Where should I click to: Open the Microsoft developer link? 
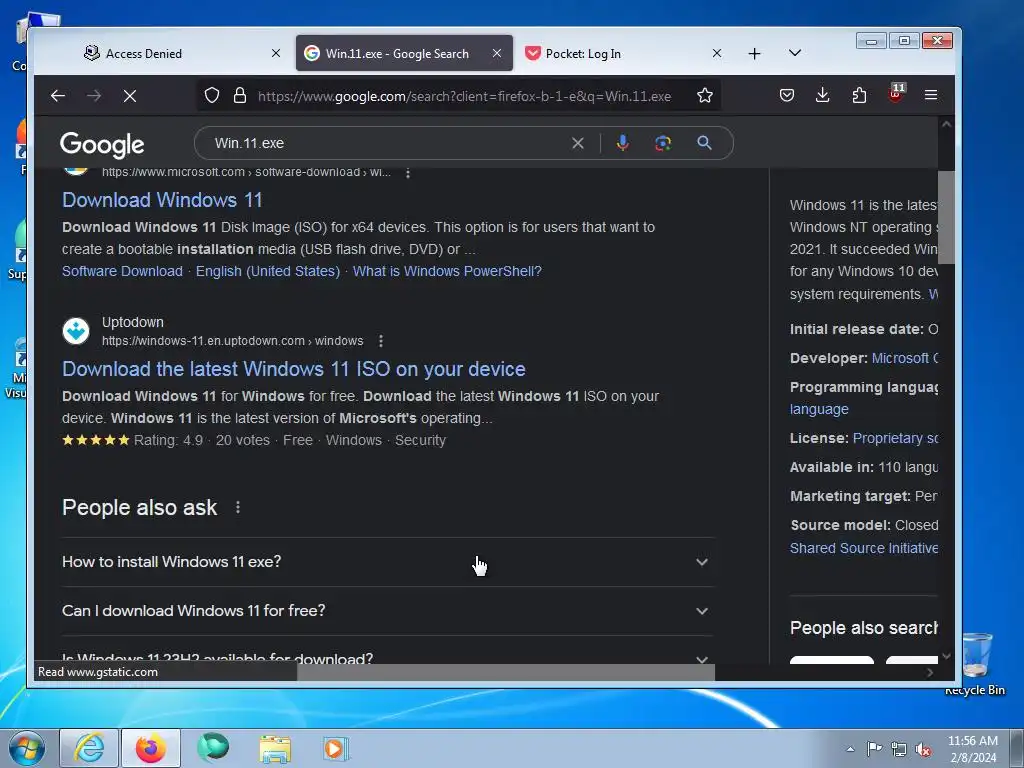pyautogui.click(x=904, y=358)
